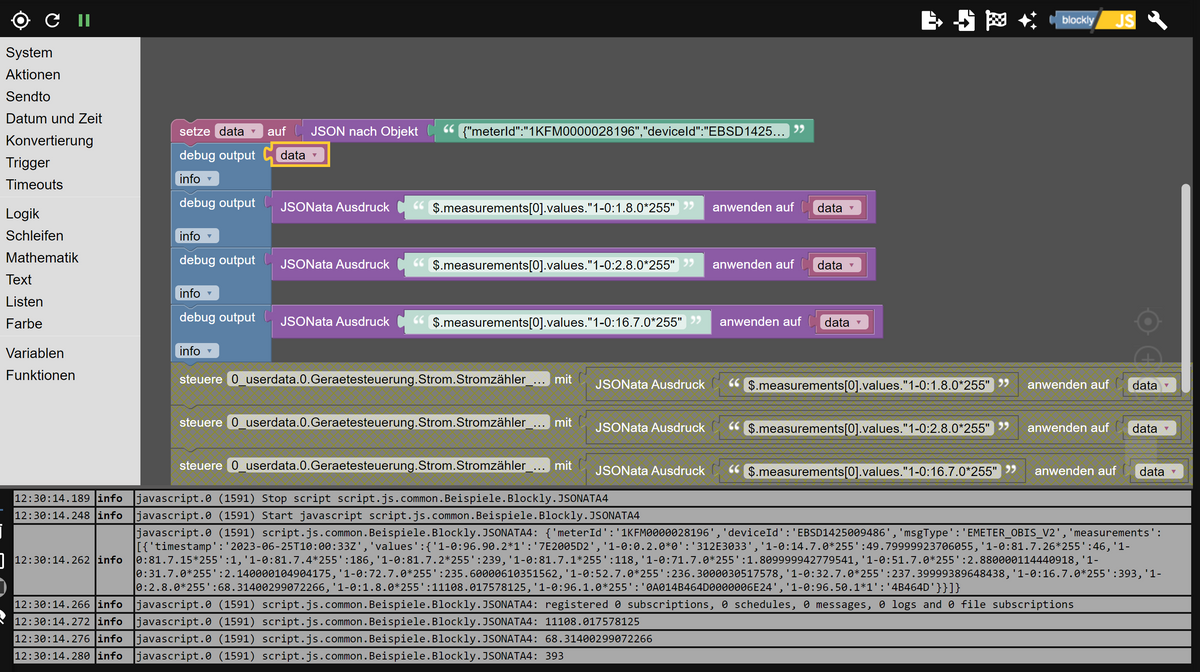Select object ID field in steuere 1-0:2.8.0 row

tap(389, 423)
